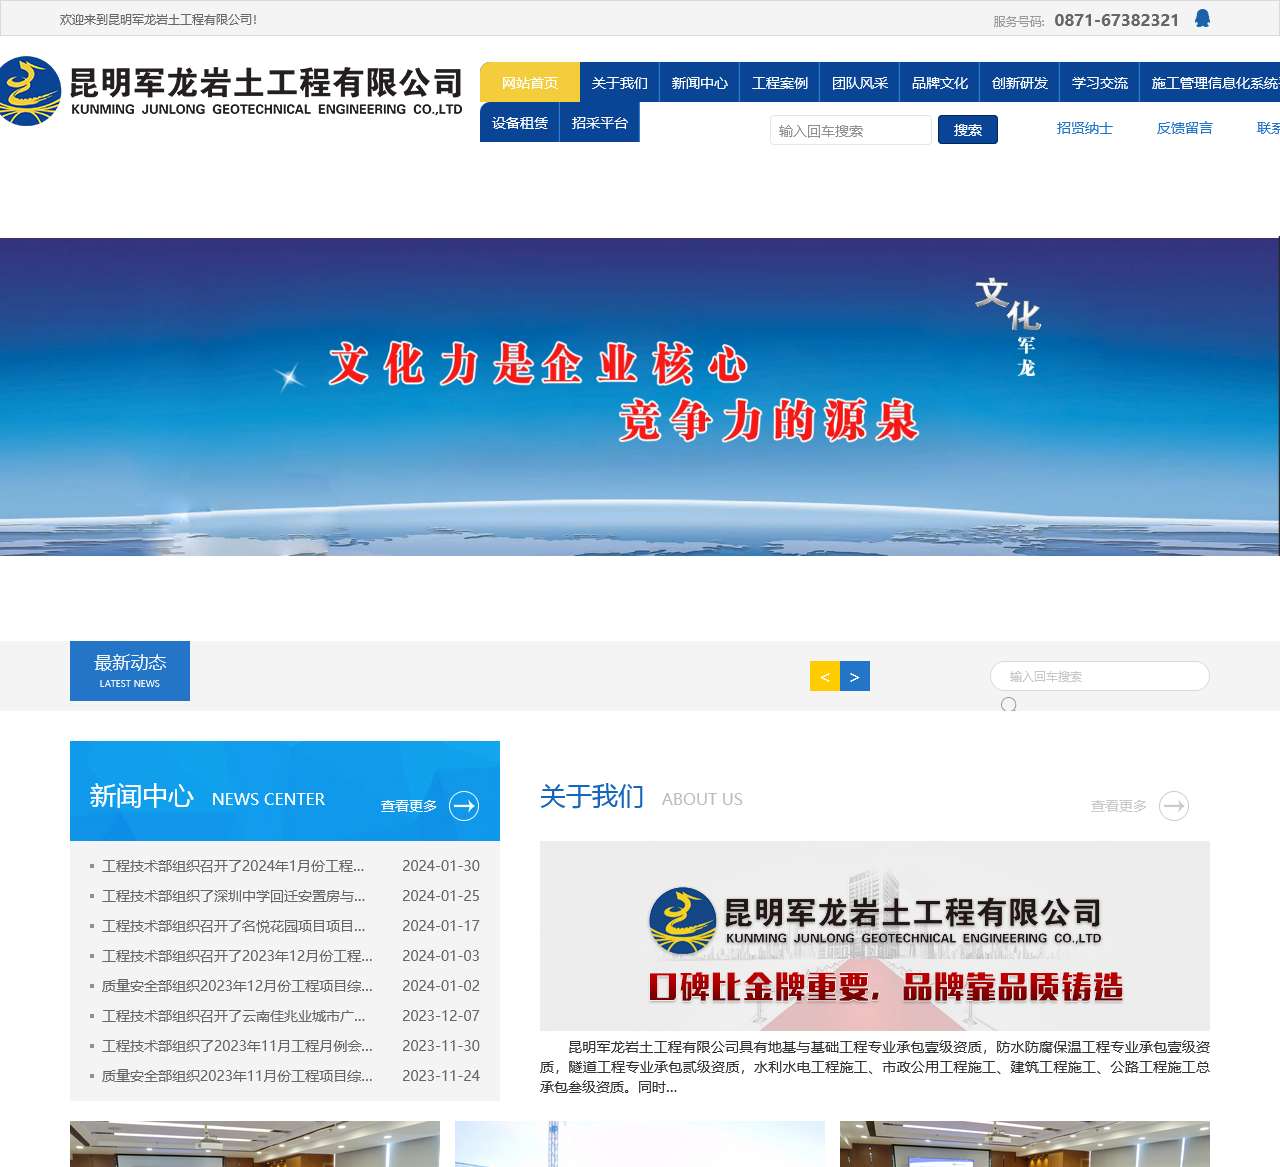1280x1167 pixels.
Task: Open 学习交流 menu item
Action: 1100,83
